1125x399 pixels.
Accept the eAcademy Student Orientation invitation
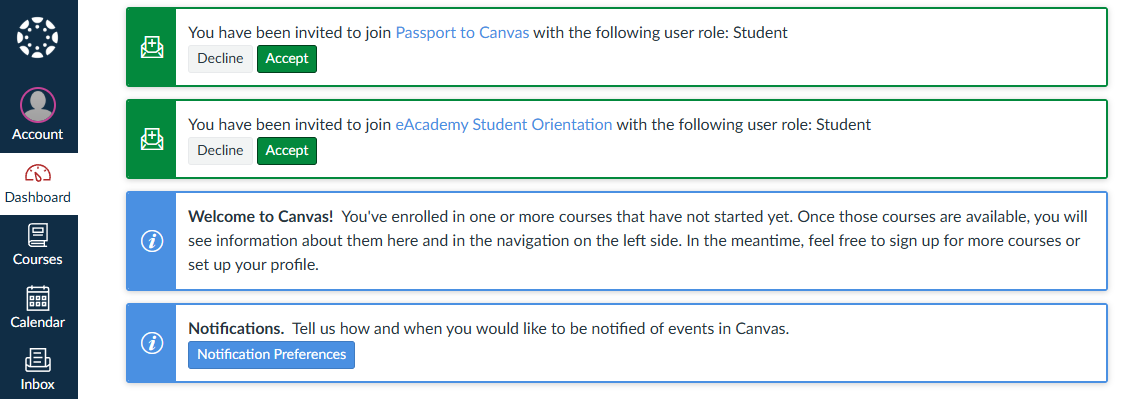click(287, 151)
